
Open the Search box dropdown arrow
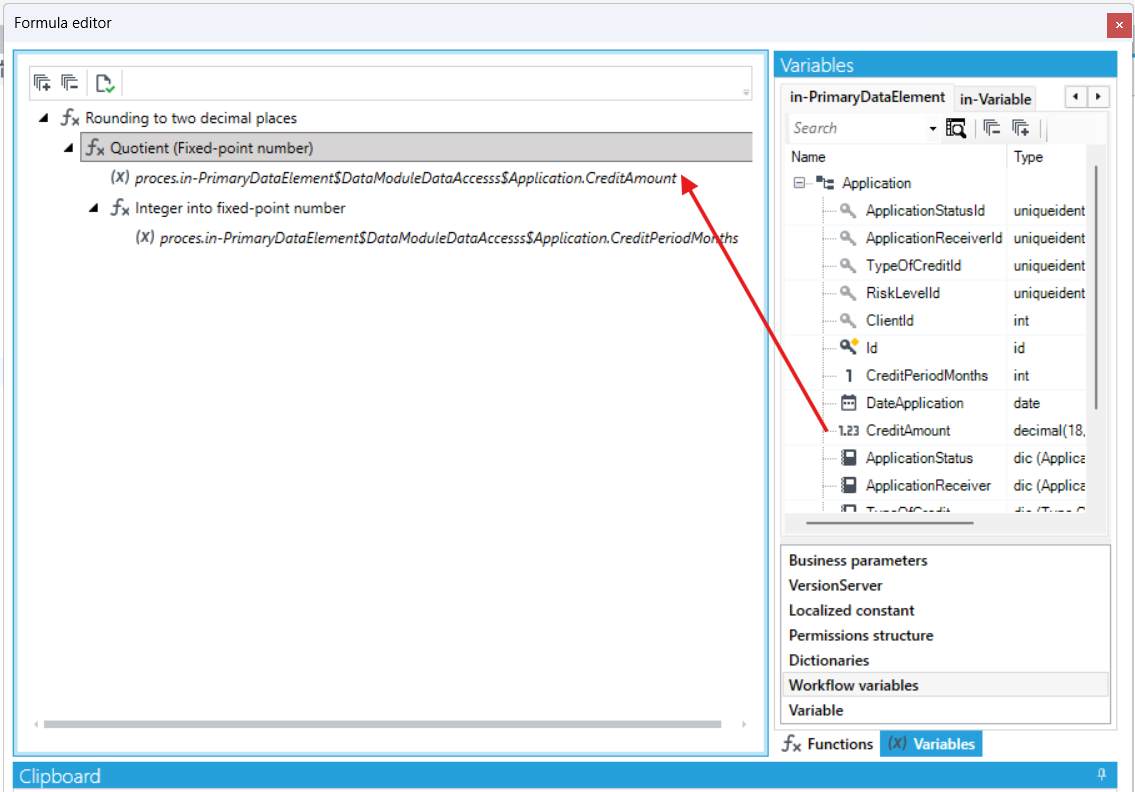[932, 129]
